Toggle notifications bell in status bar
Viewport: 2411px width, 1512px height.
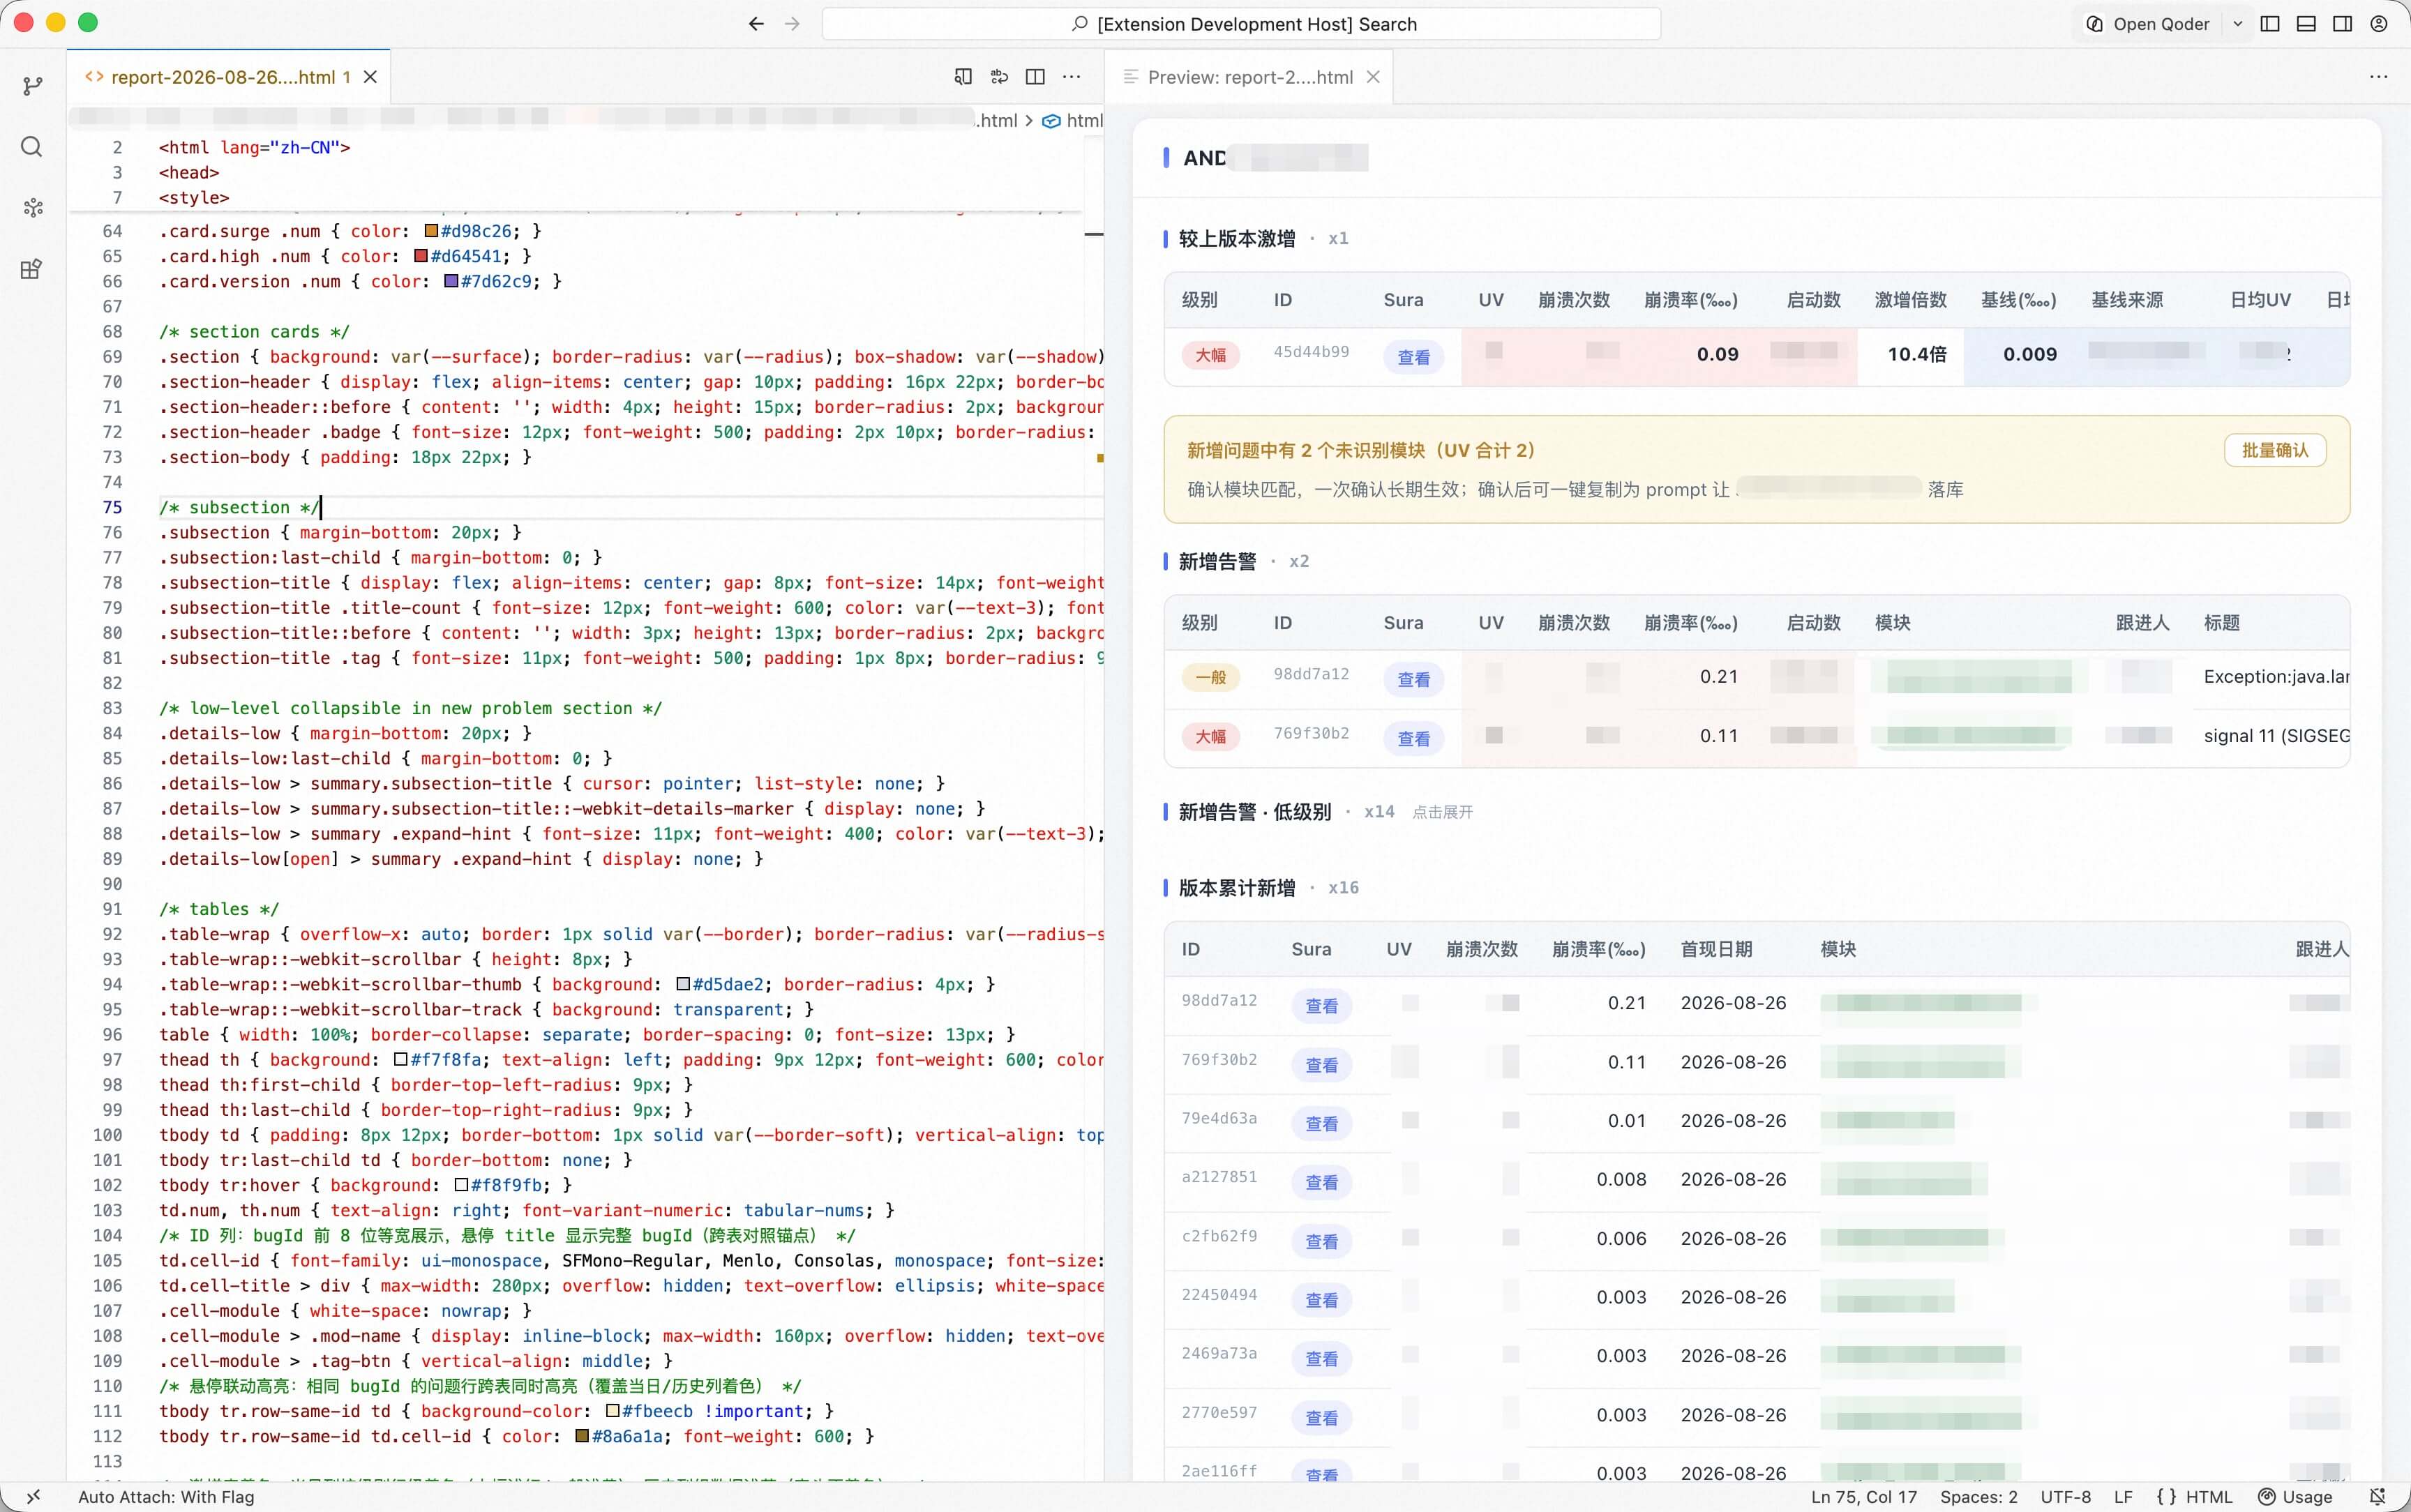click(2378, 1497)
